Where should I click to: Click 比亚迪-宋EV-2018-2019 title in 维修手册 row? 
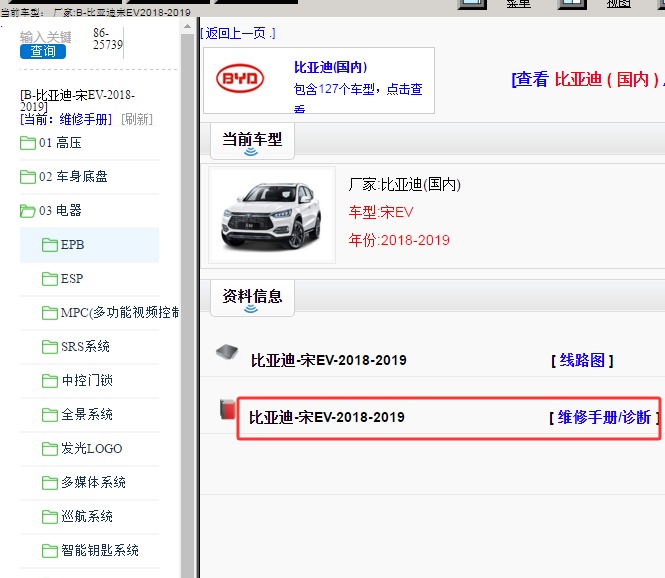[327, 418]
